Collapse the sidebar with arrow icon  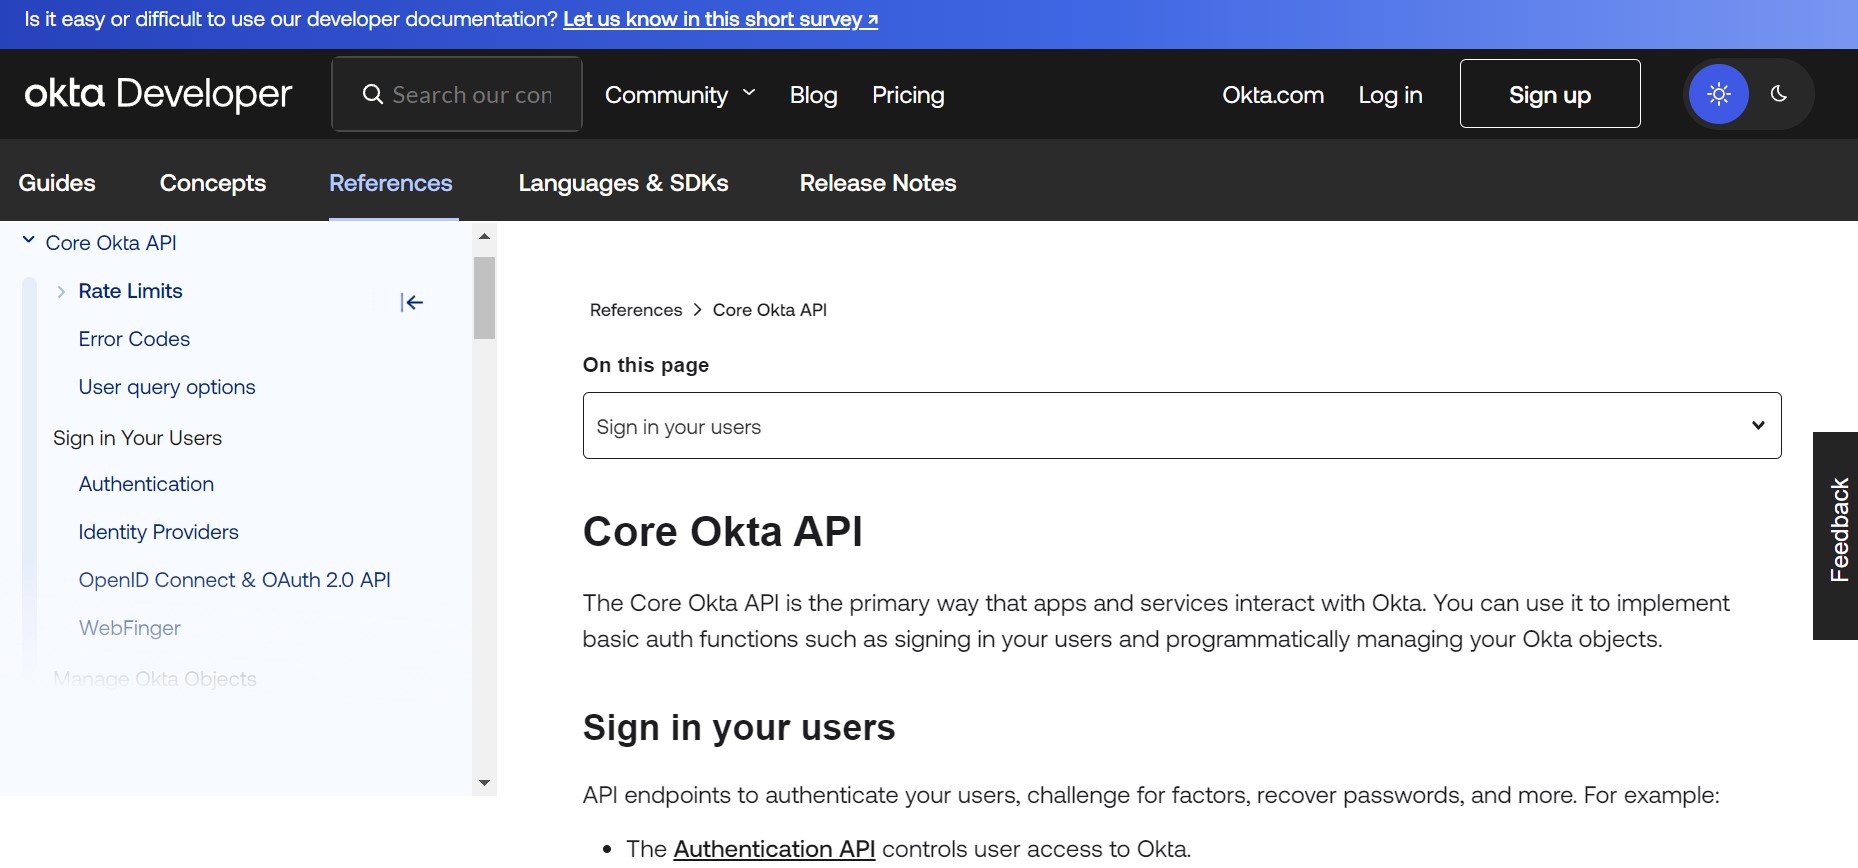click(x=411, y=302)
